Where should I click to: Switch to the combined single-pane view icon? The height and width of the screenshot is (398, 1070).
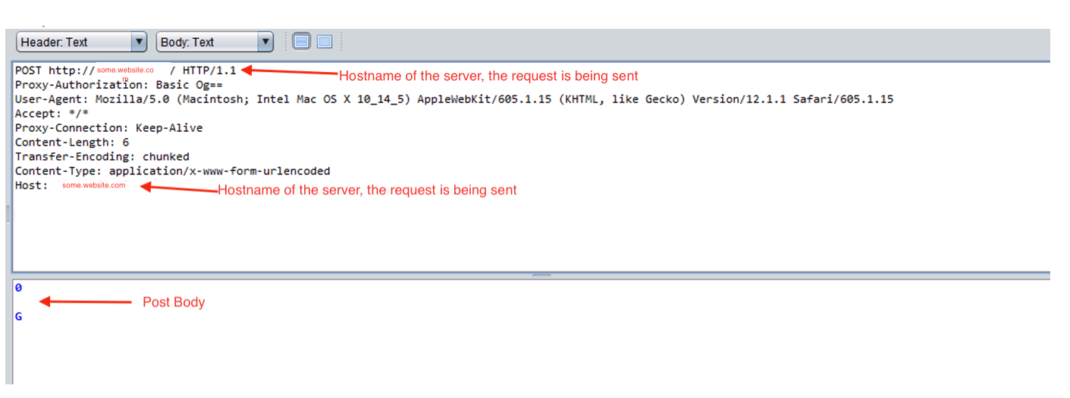[x=324, y=42]
